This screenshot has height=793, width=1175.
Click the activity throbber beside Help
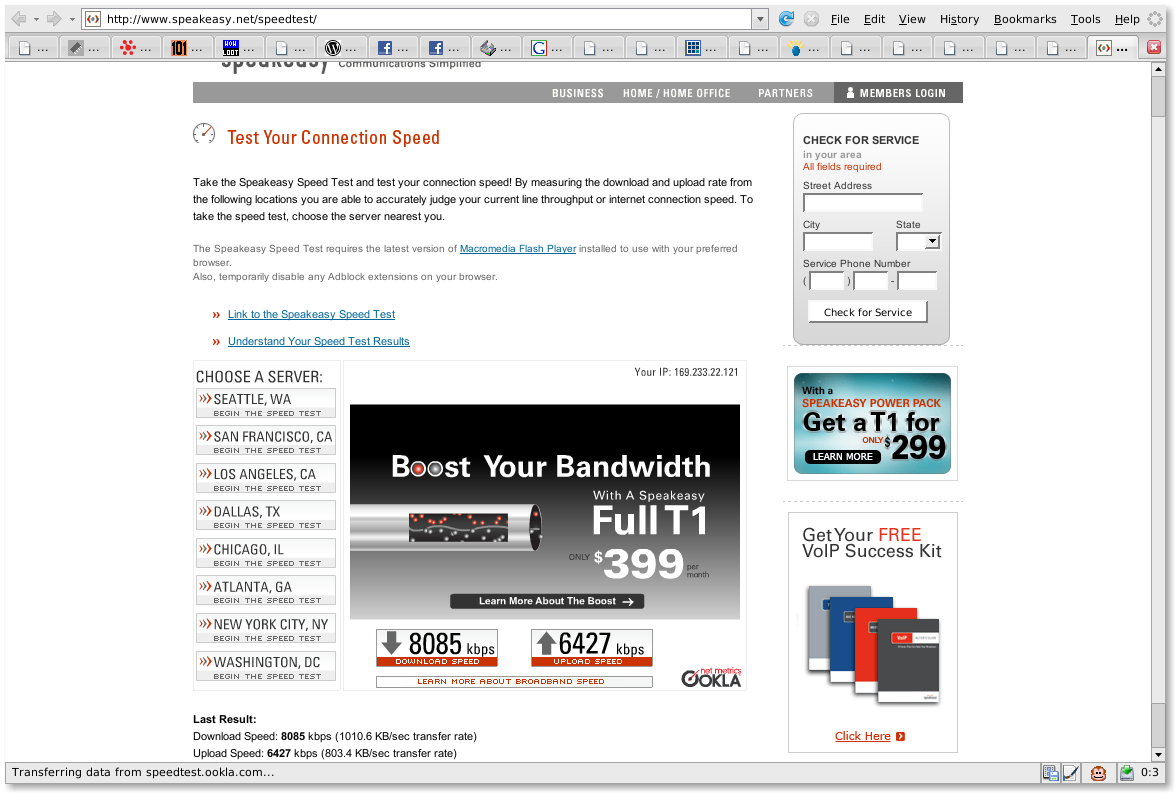[x=1156, y=19]
